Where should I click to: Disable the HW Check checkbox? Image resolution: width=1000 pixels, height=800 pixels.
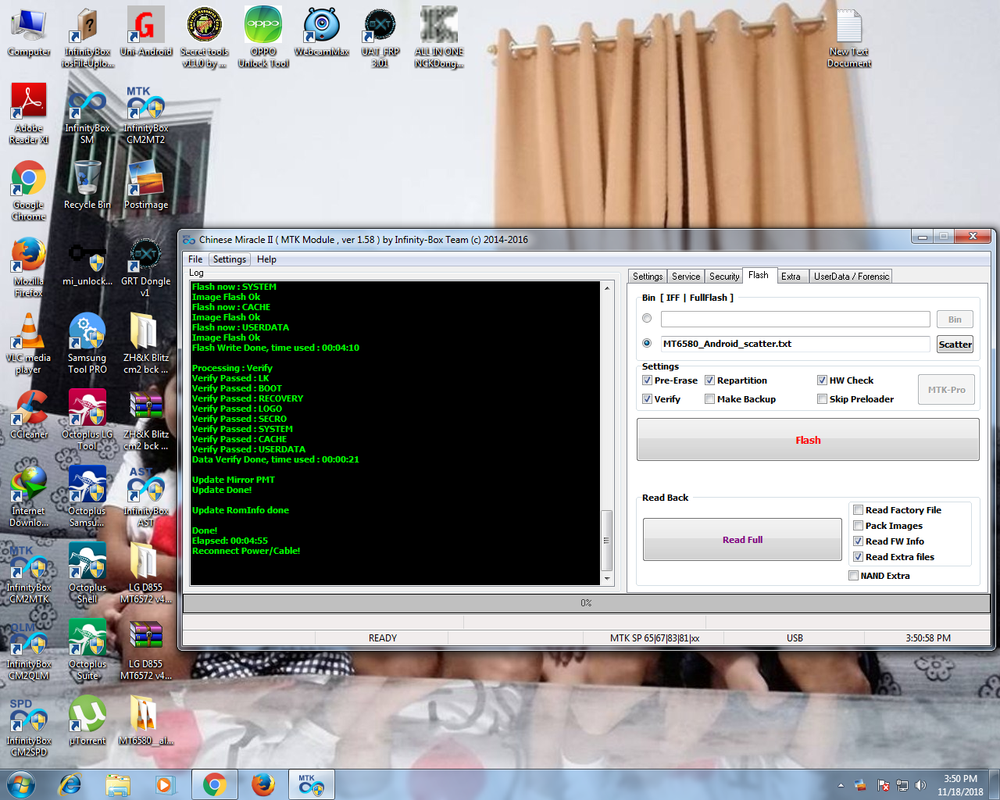845,380
